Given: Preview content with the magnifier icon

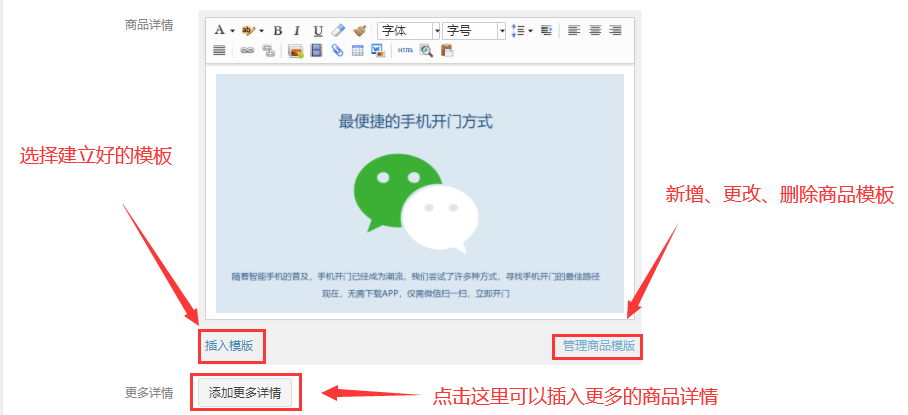Looking at the screenshot, I should click(426, 51).
